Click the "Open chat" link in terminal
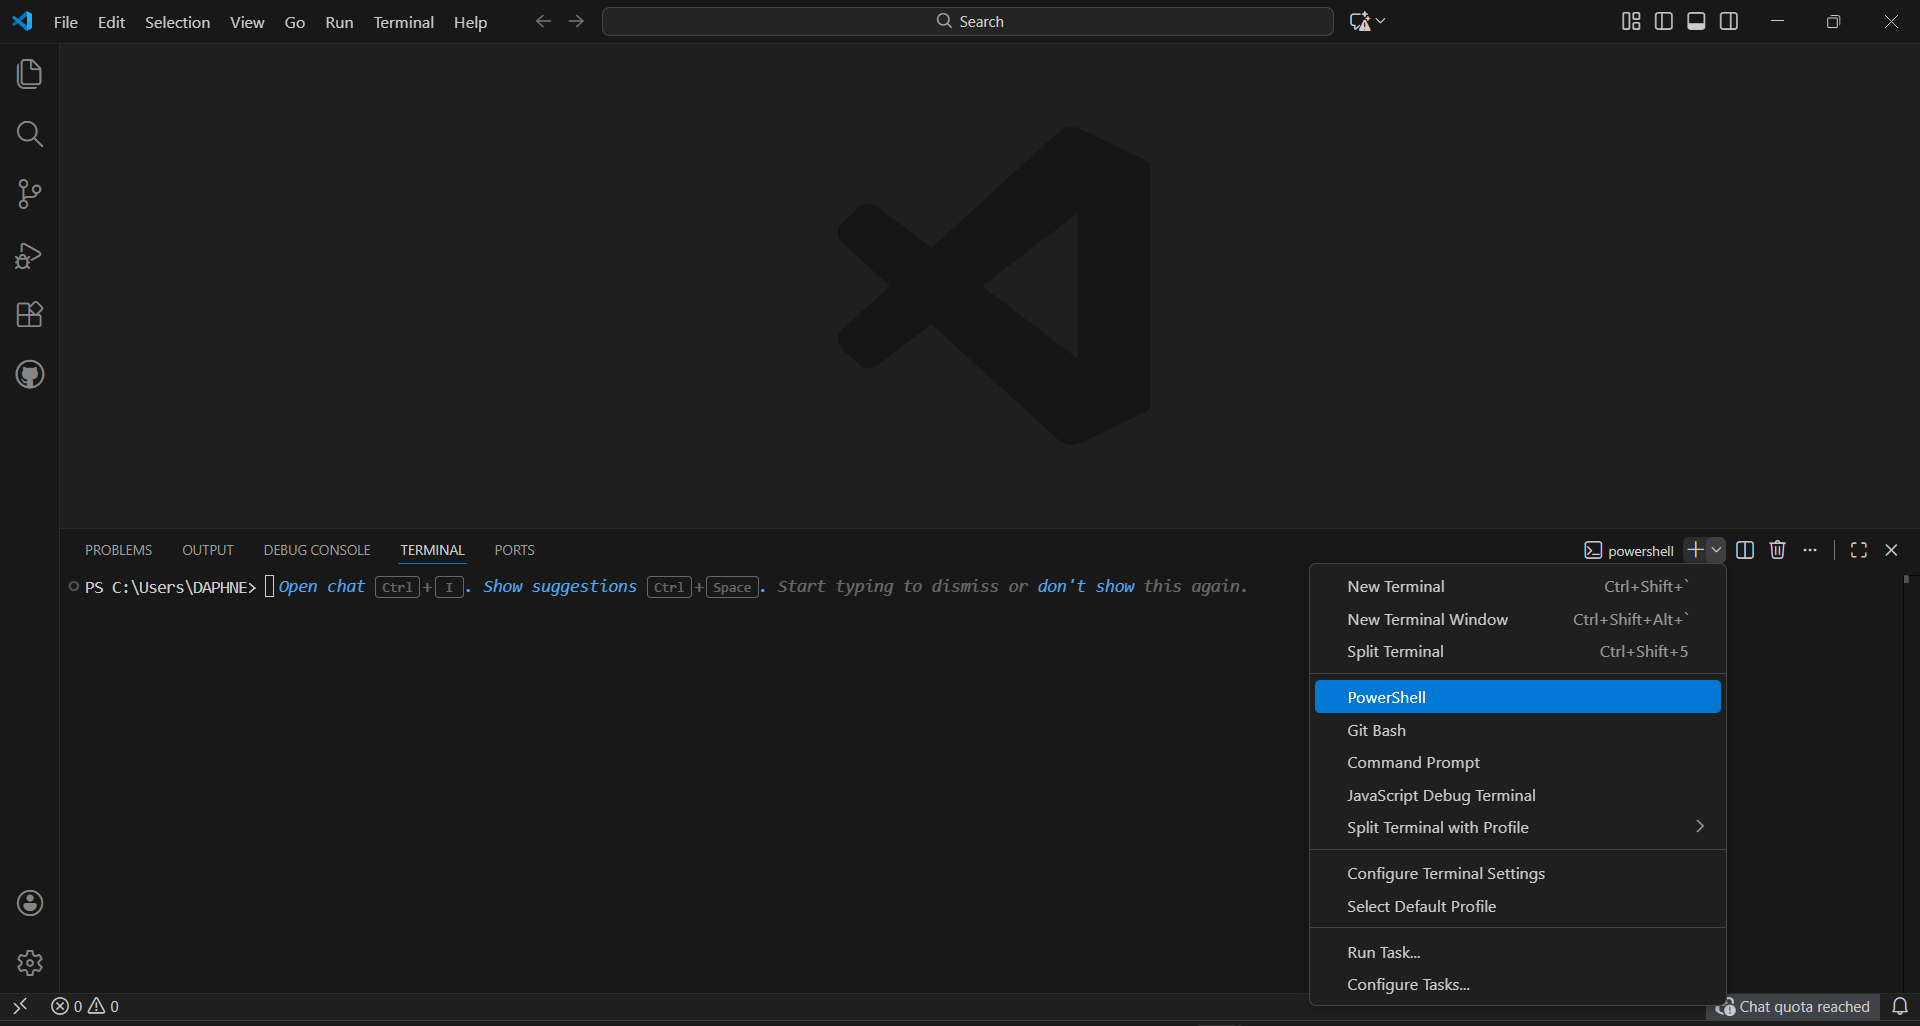Screen dimensions: 1920x1026 [321, 586]
